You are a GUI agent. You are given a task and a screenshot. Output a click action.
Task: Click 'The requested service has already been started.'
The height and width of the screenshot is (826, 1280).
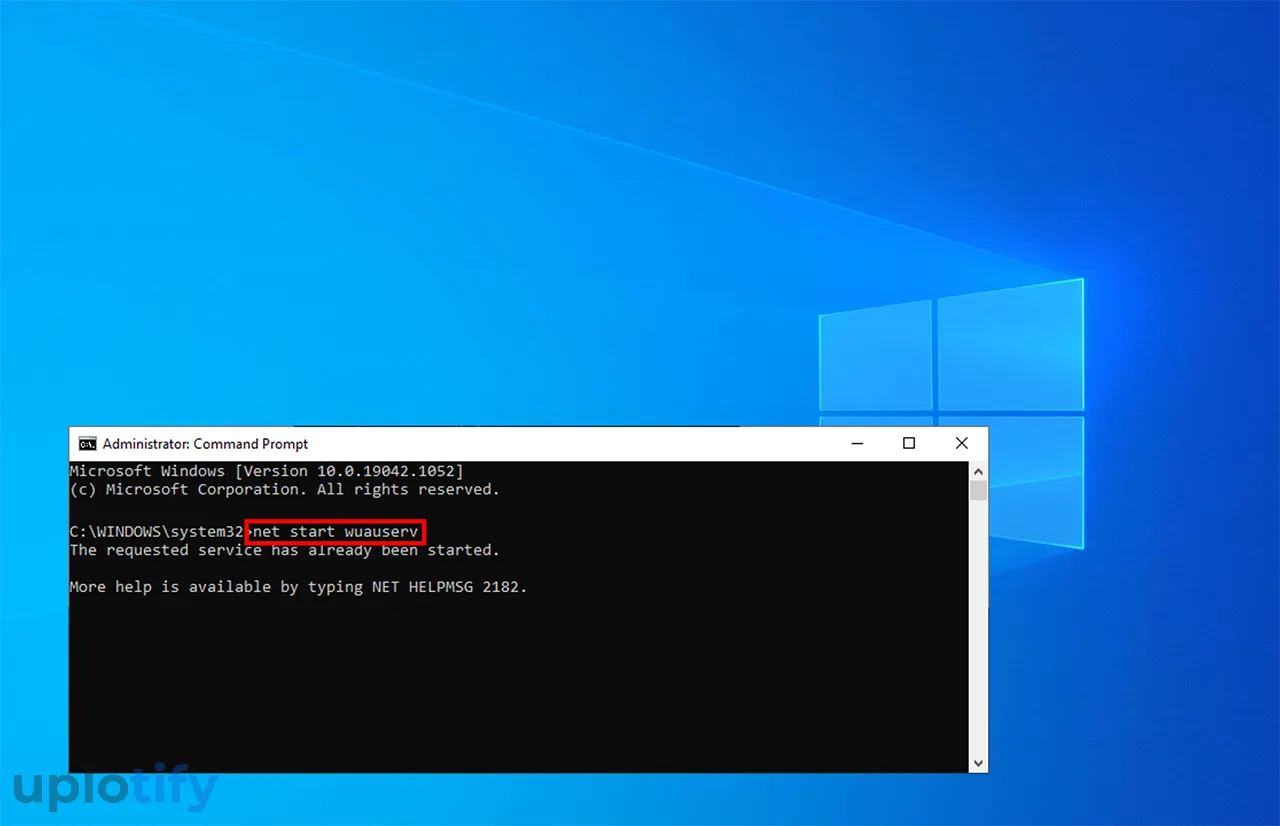284,551
